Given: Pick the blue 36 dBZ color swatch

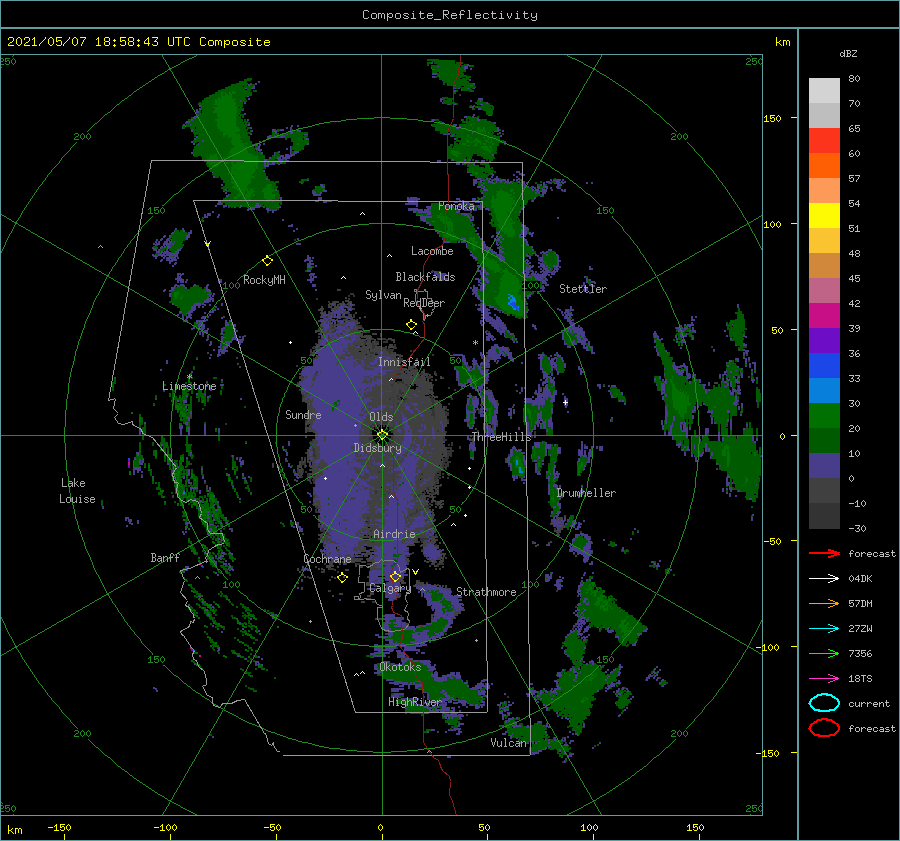Looking at the screenshot, I should pyautogui.click(x=824, y=365).
